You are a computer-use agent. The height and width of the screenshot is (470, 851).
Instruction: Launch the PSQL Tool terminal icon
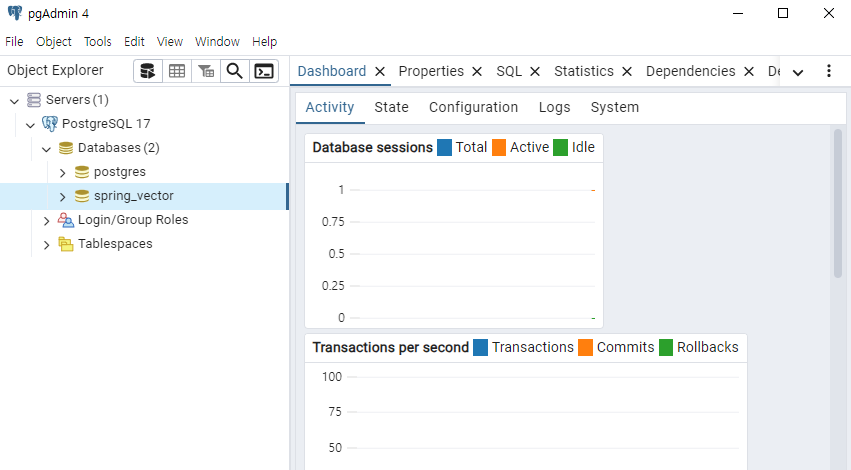click(264, 71)
